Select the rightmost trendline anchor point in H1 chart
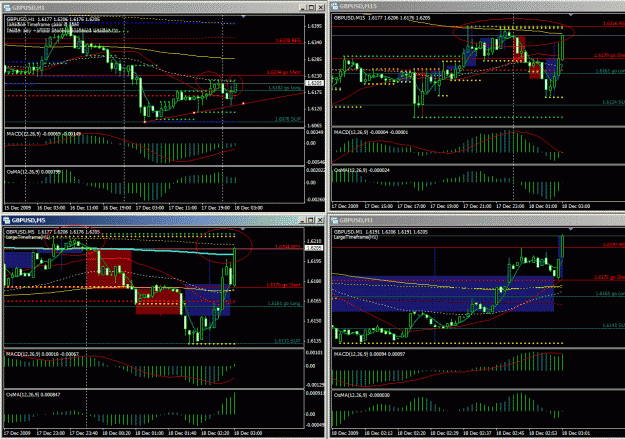625x439 pixels. pyautogui.click(x=243, y=104)
